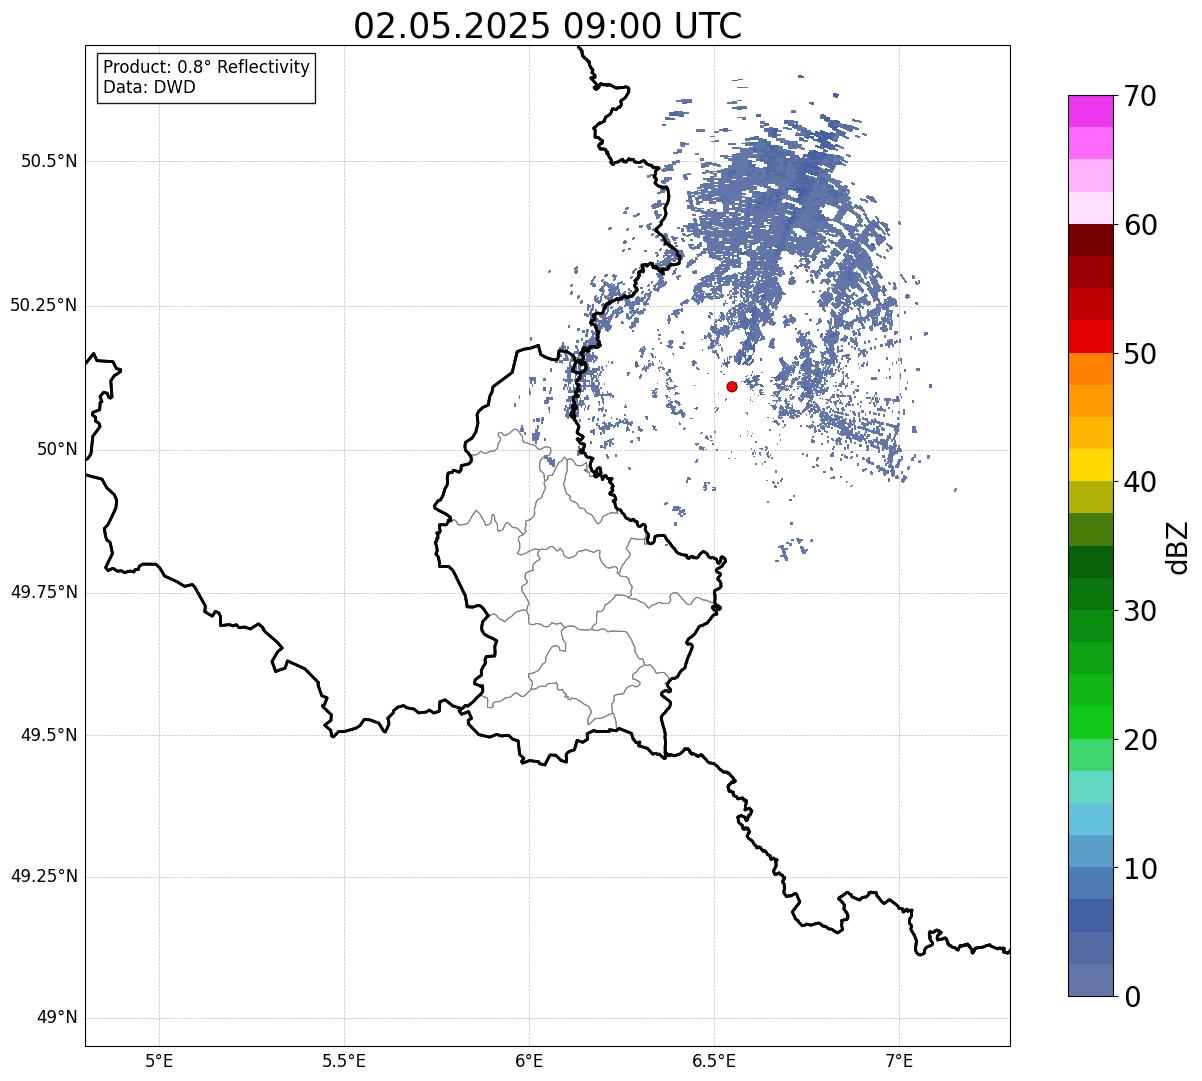Click the "Data: DWD" label
This screenshot has width=1202, height=1081.
149,87
